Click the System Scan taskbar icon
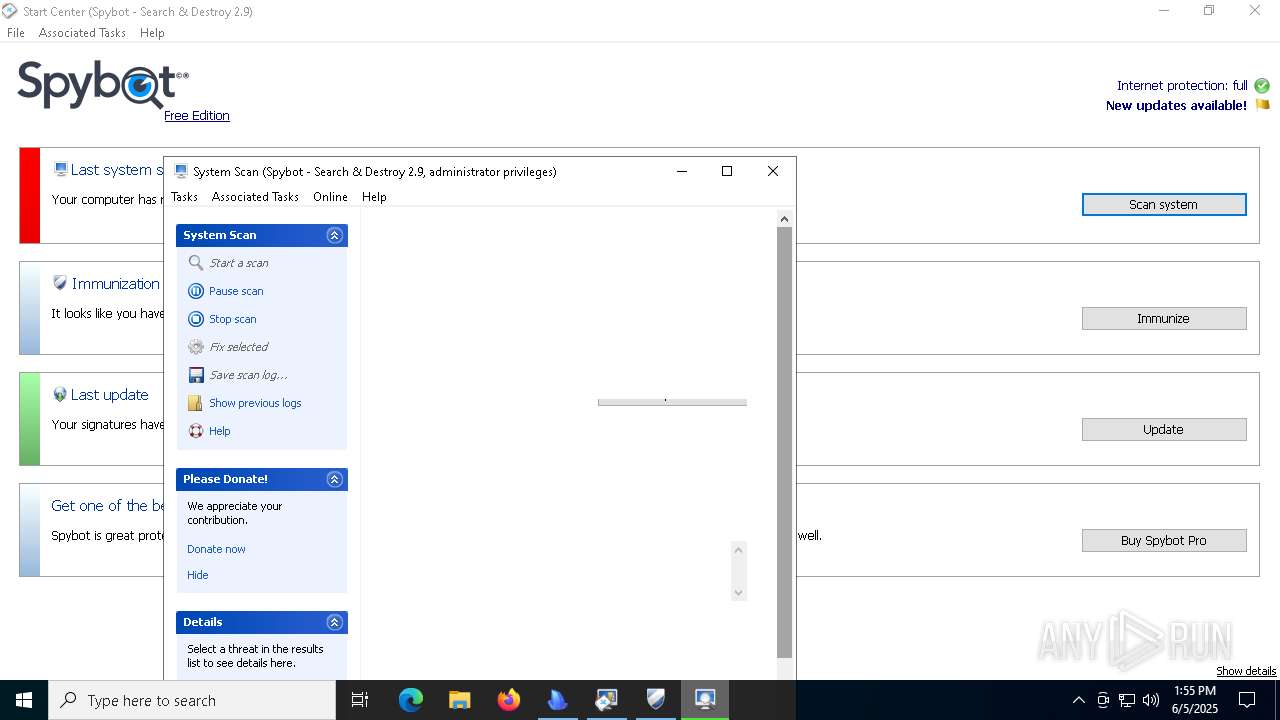The height and width of the screenshot is (720, 1280). [705, 700]
